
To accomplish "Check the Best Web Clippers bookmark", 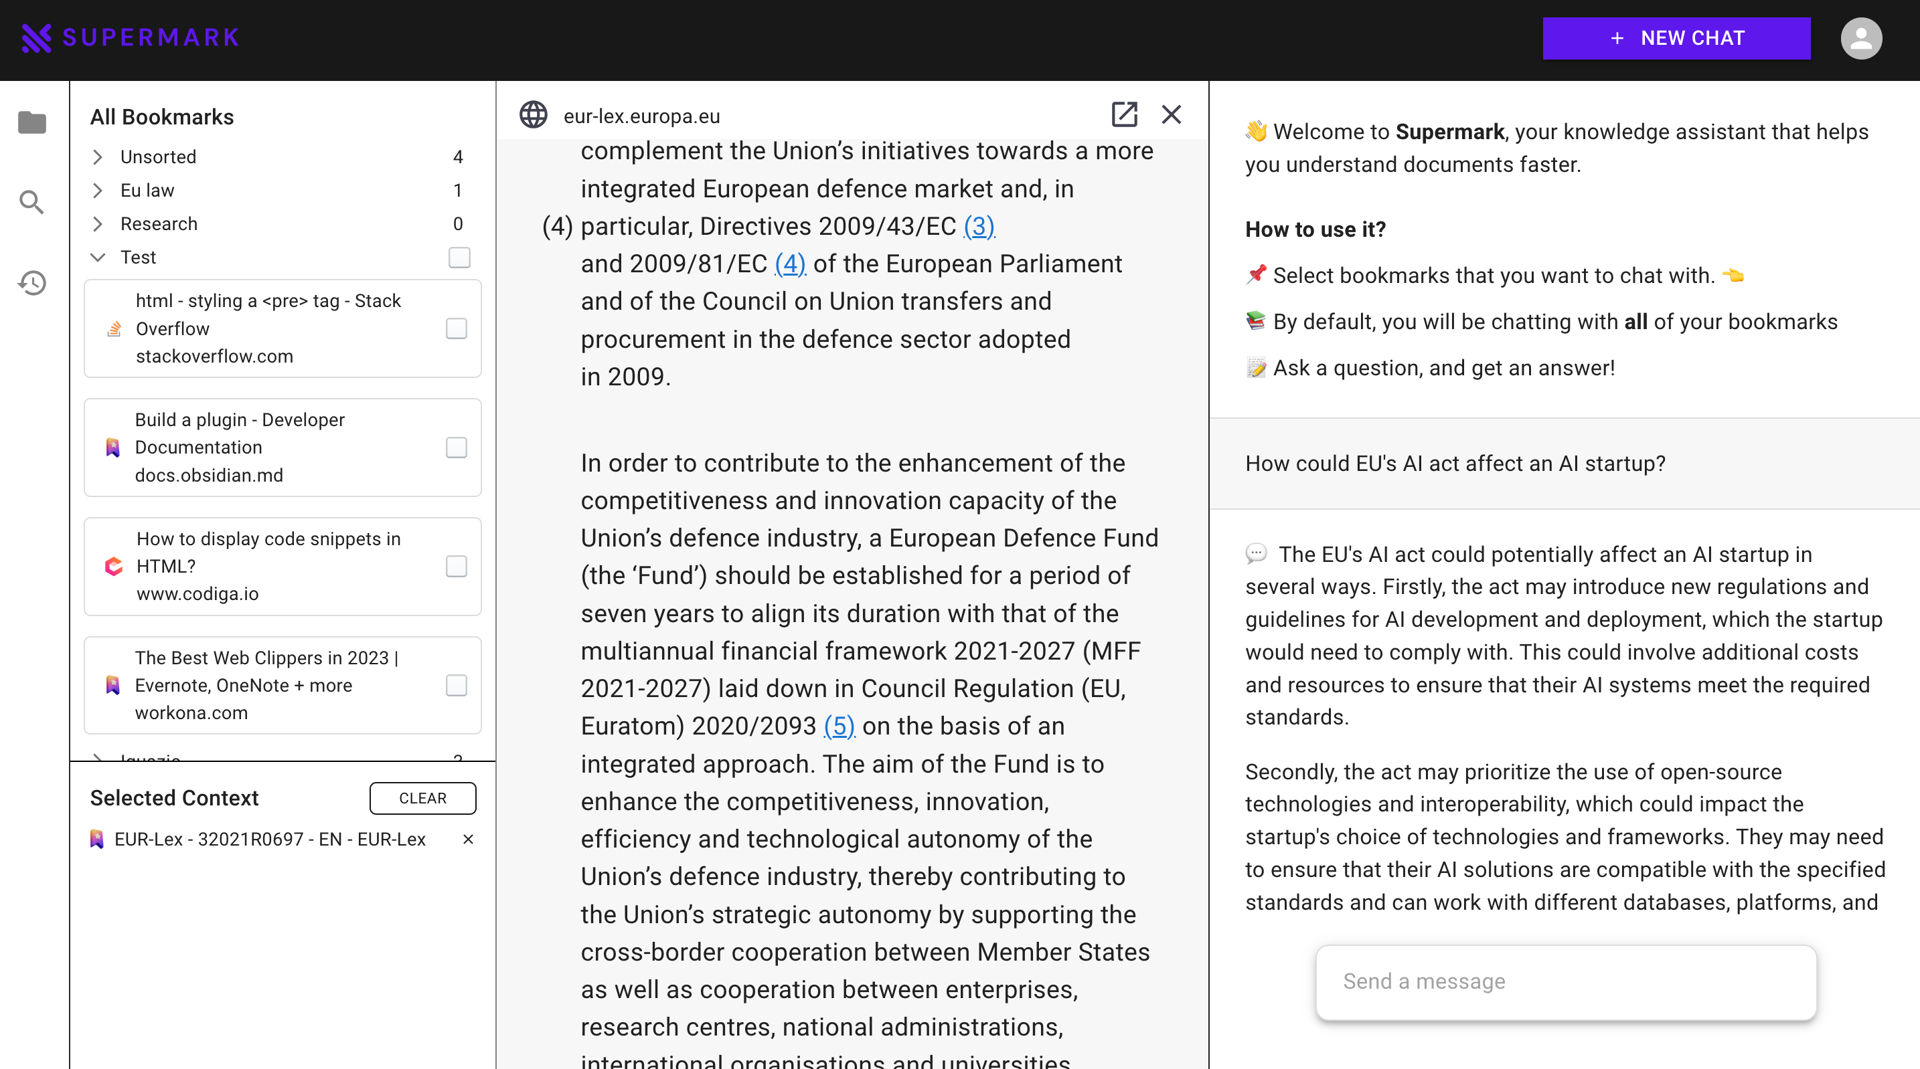I will tap(456, 686).
